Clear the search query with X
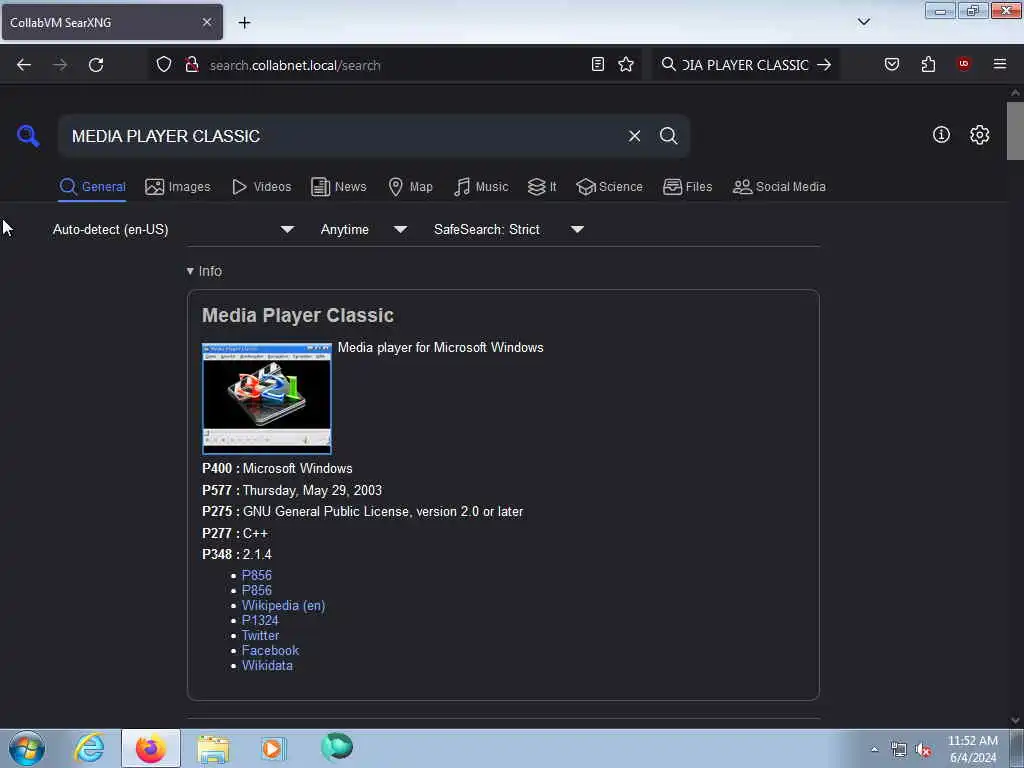 click(x=634, y=136)
